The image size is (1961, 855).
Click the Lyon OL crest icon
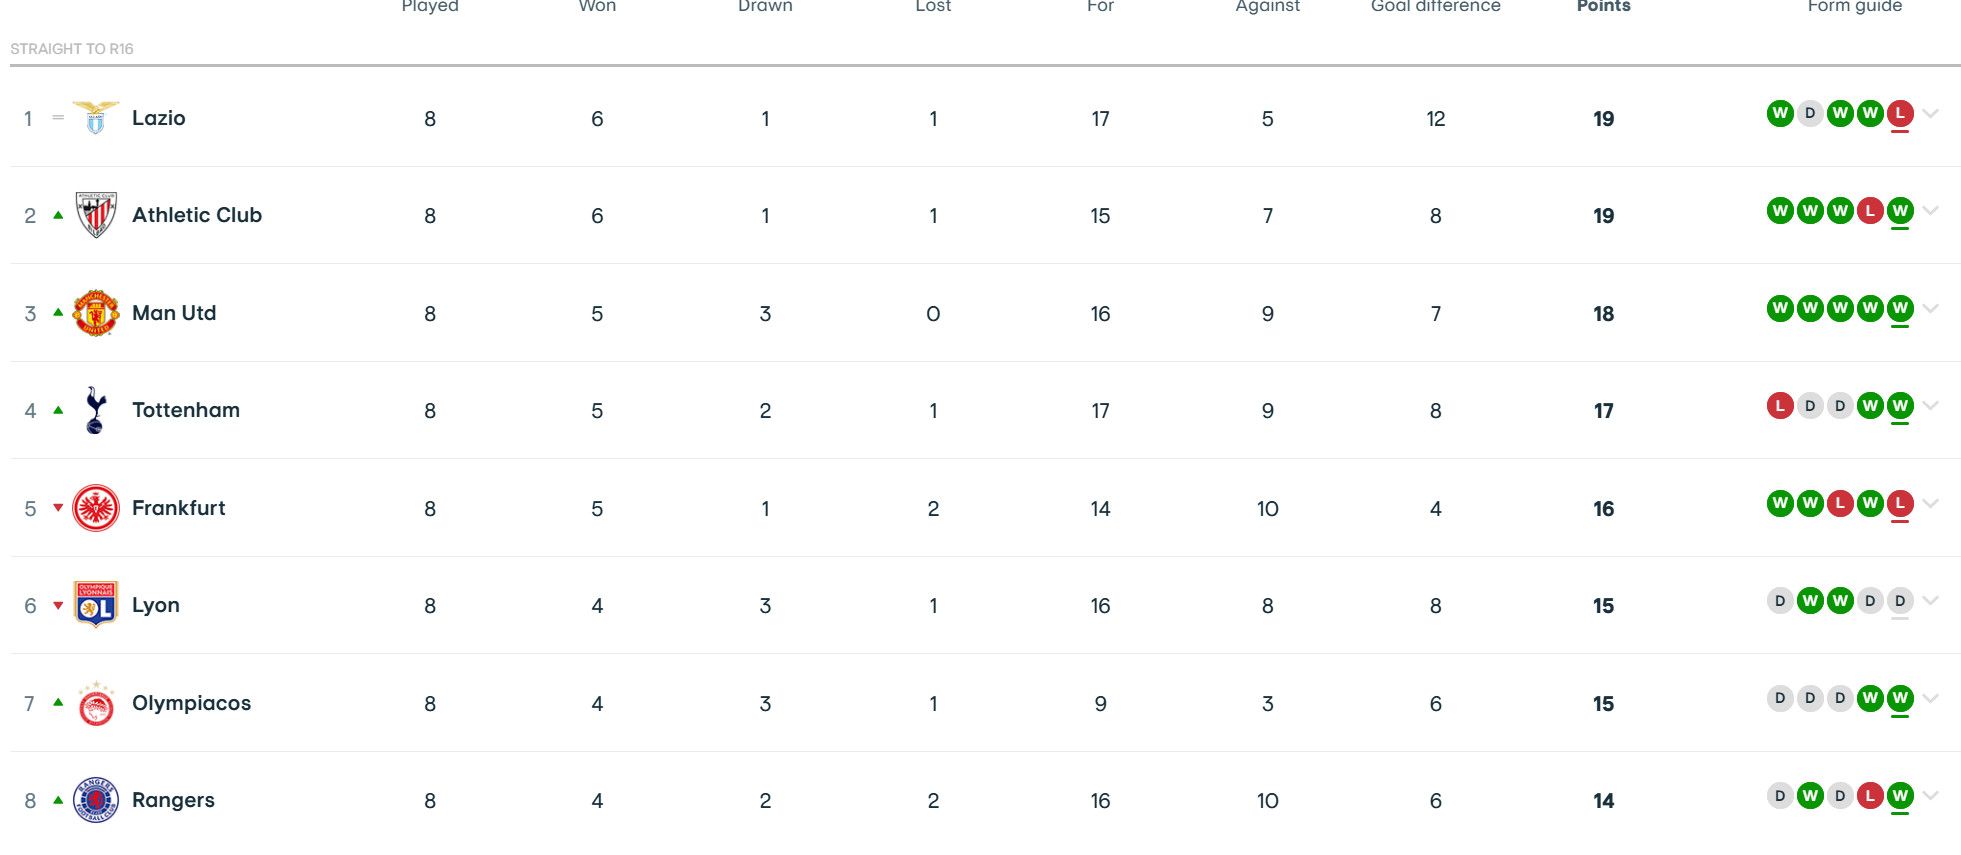[x=96, y=605]
